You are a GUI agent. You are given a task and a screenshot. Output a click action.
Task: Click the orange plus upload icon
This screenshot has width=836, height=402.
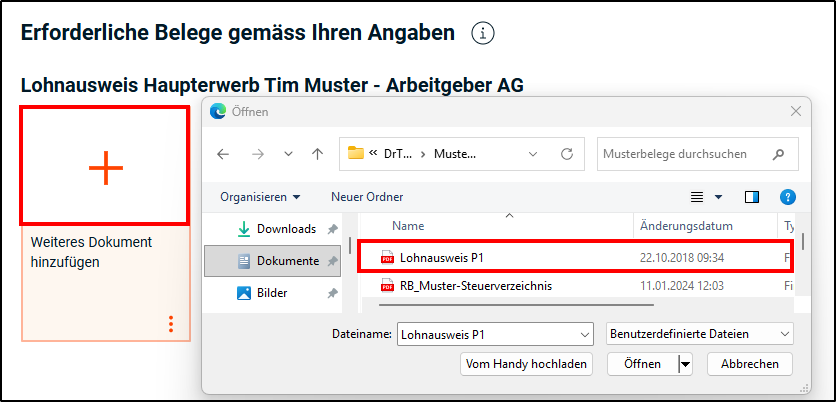click(x=105, y=168)
